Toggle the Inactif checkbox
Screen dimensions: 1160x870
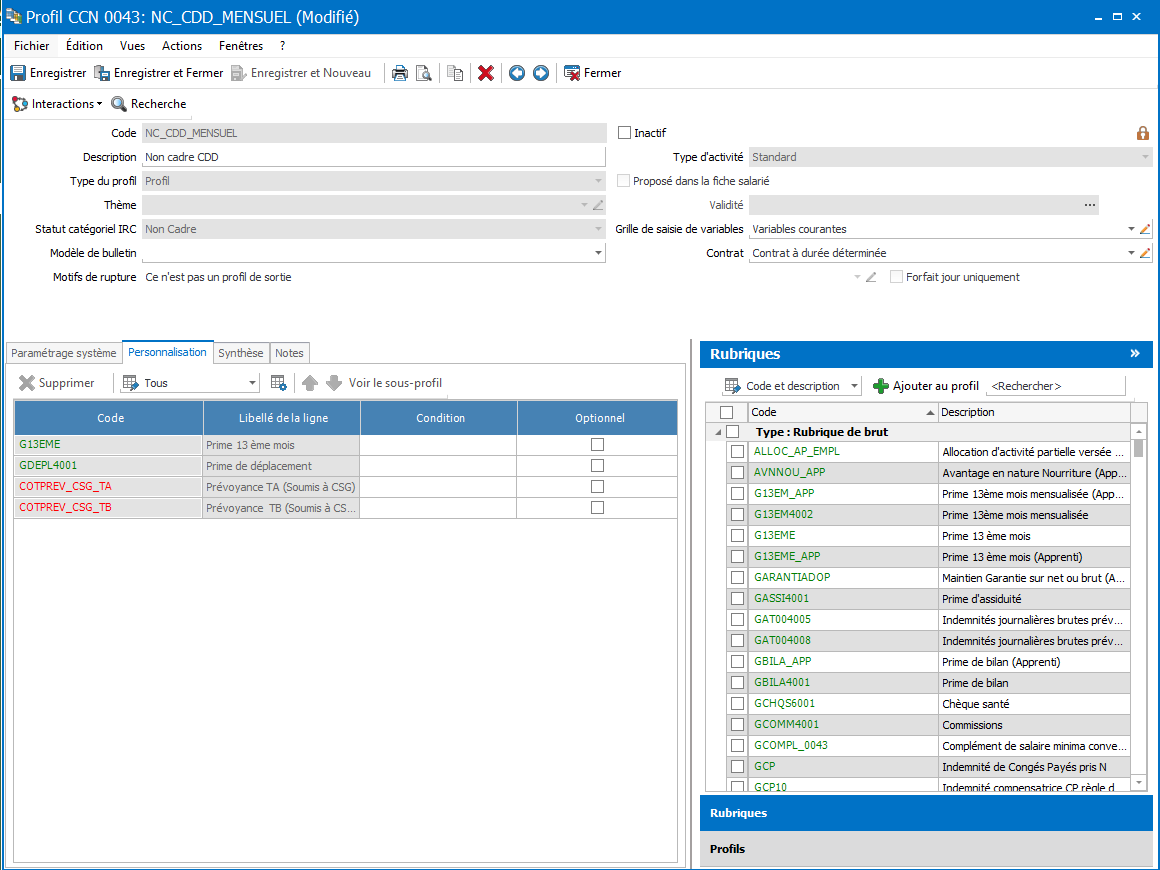tap(624, 133)
